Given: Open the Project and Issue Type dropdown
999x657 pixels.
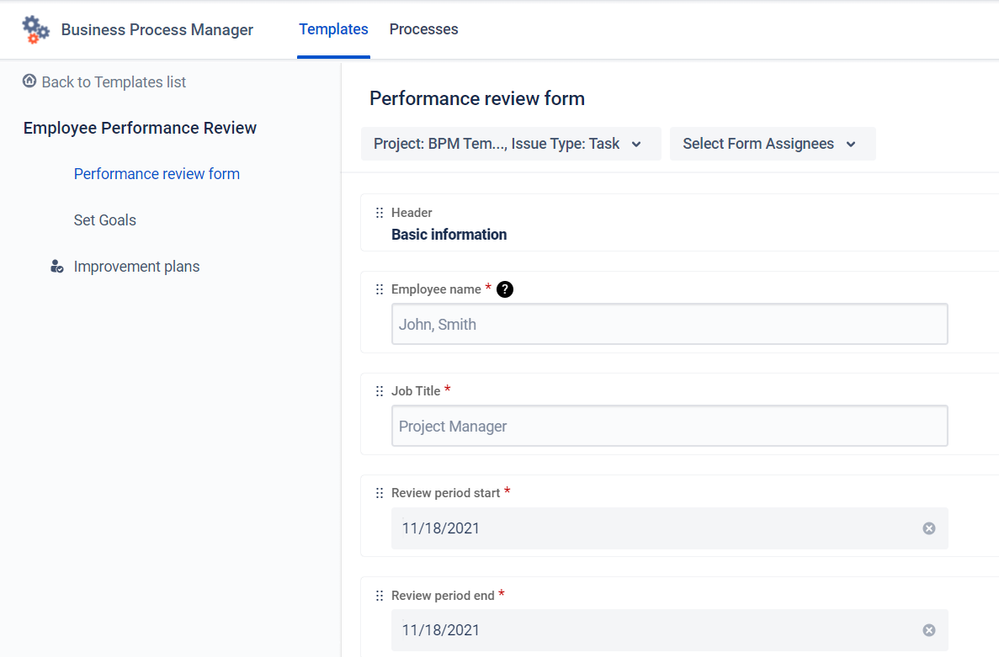Looking at the screenshot, I should [510, 143].
